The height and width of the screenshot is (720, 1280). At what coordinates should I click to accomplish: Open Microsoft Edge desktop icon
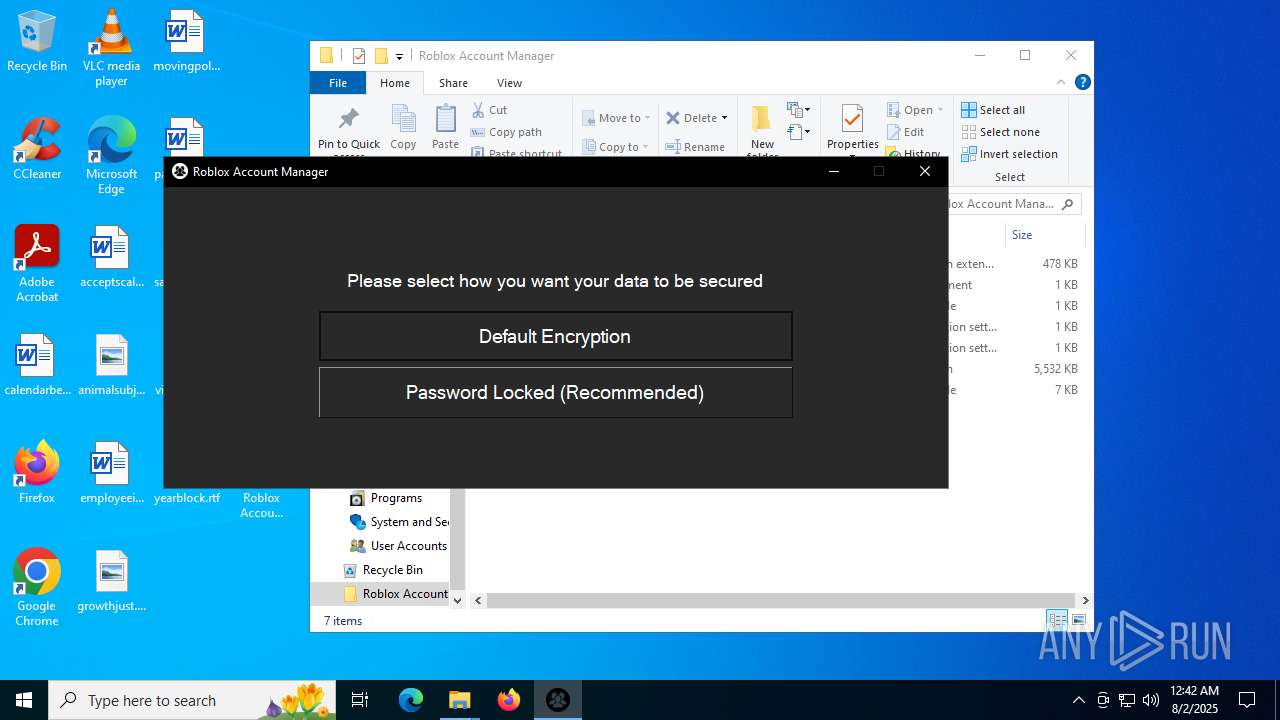[111, 156]
